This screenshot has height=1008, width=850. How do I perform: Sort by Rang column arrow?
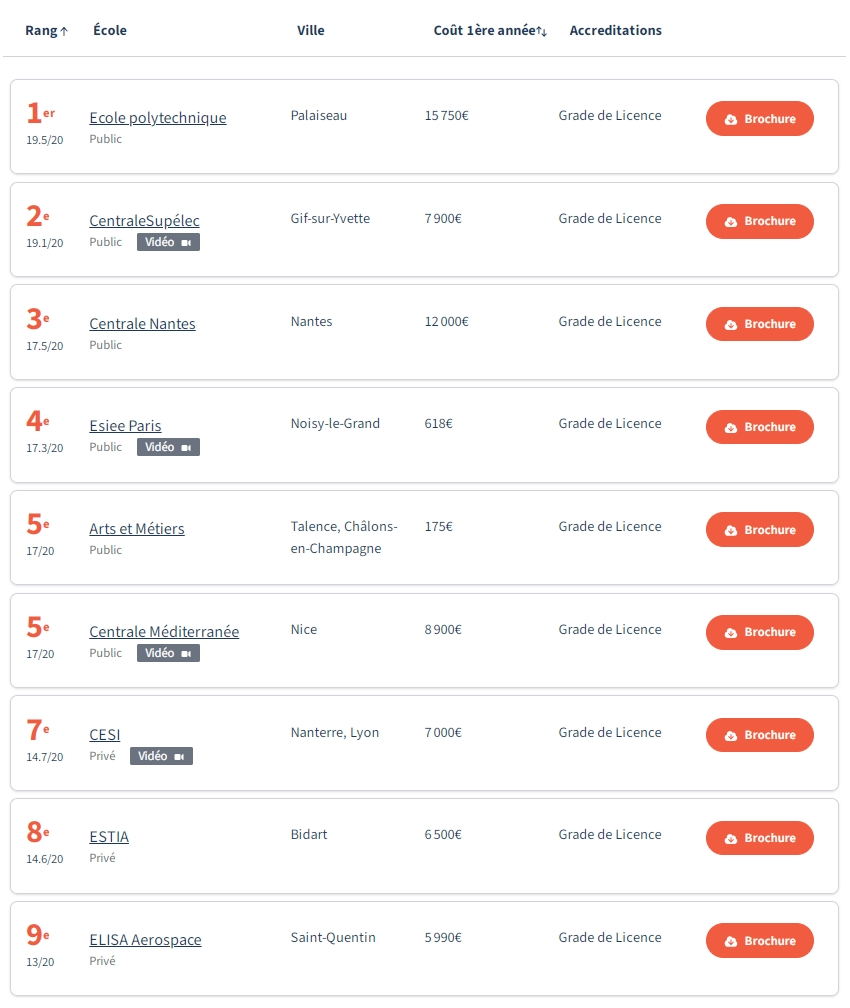(x=64, y=31)
